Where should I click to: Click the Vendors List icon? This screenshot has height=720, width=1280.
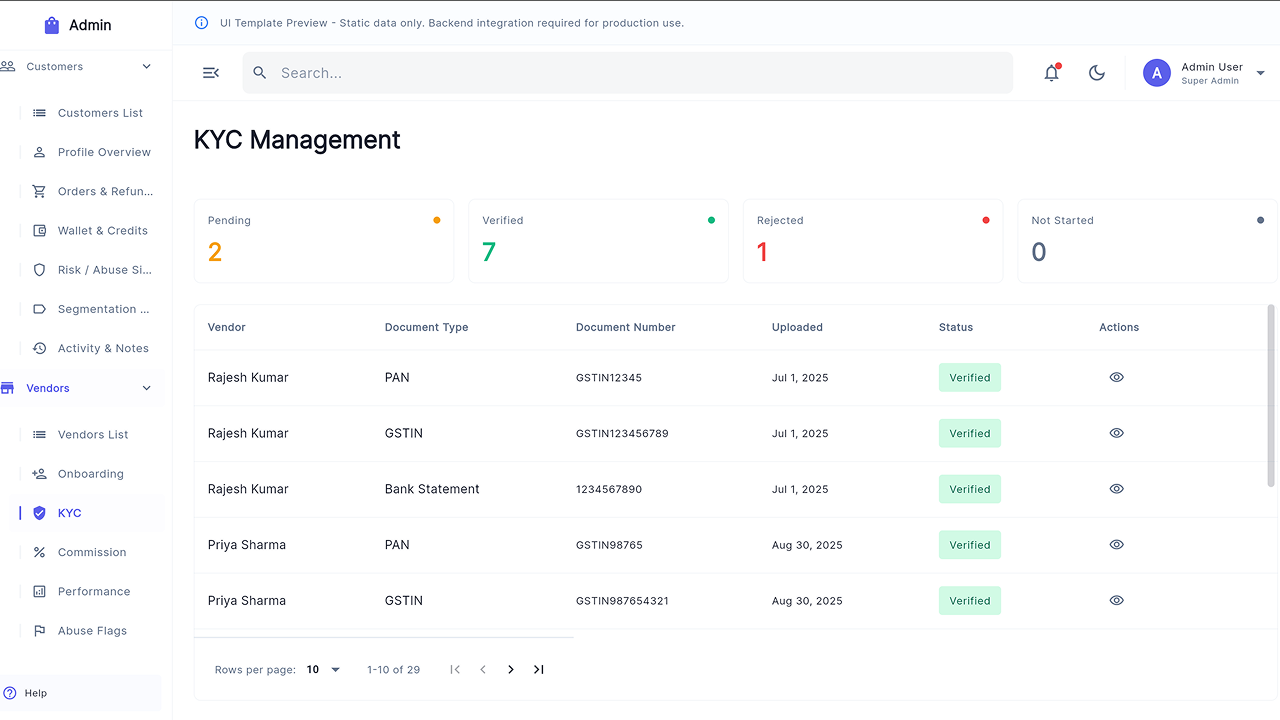[40, 435]
